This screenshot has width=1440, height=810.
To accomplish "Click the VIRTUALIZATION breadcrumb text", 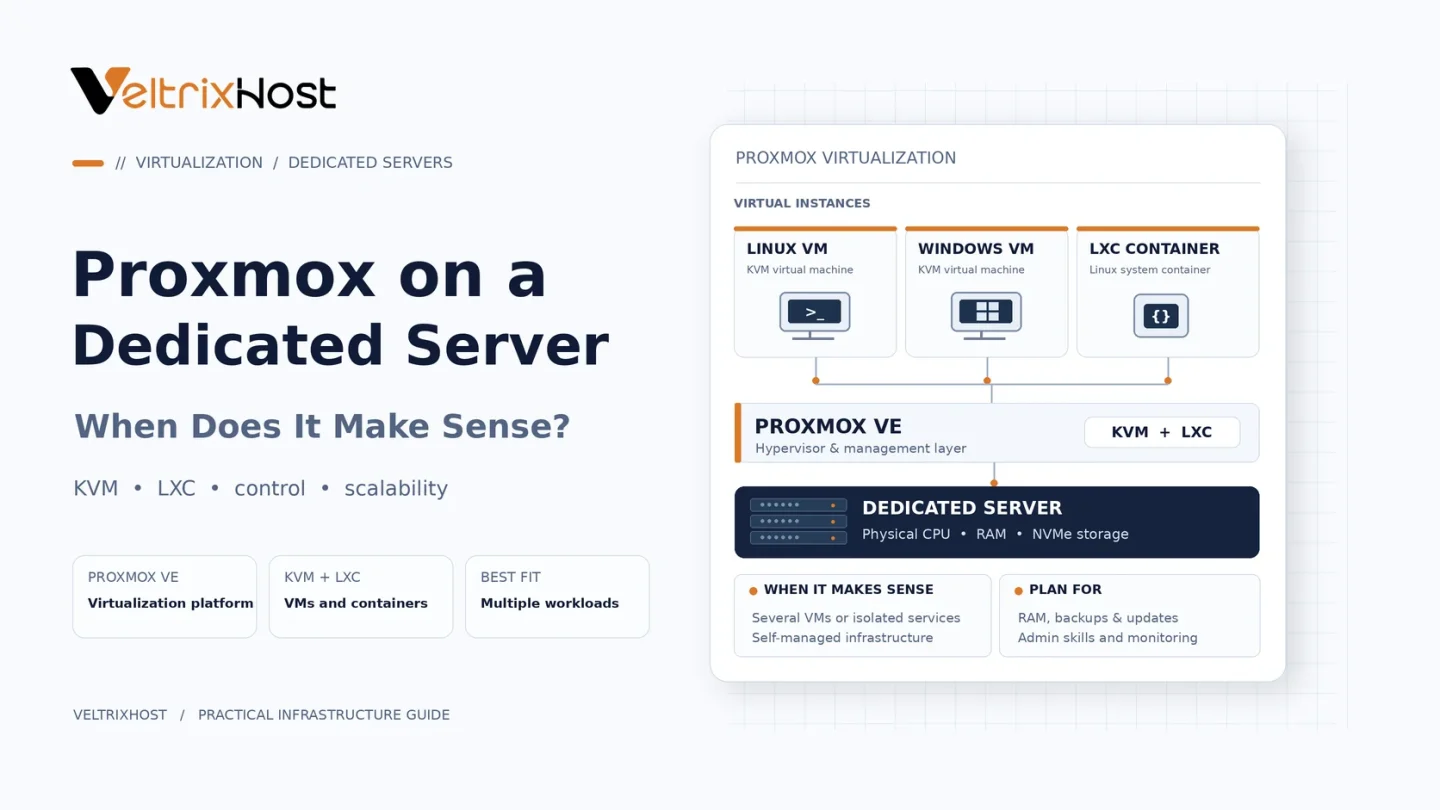I will point(199,163).
